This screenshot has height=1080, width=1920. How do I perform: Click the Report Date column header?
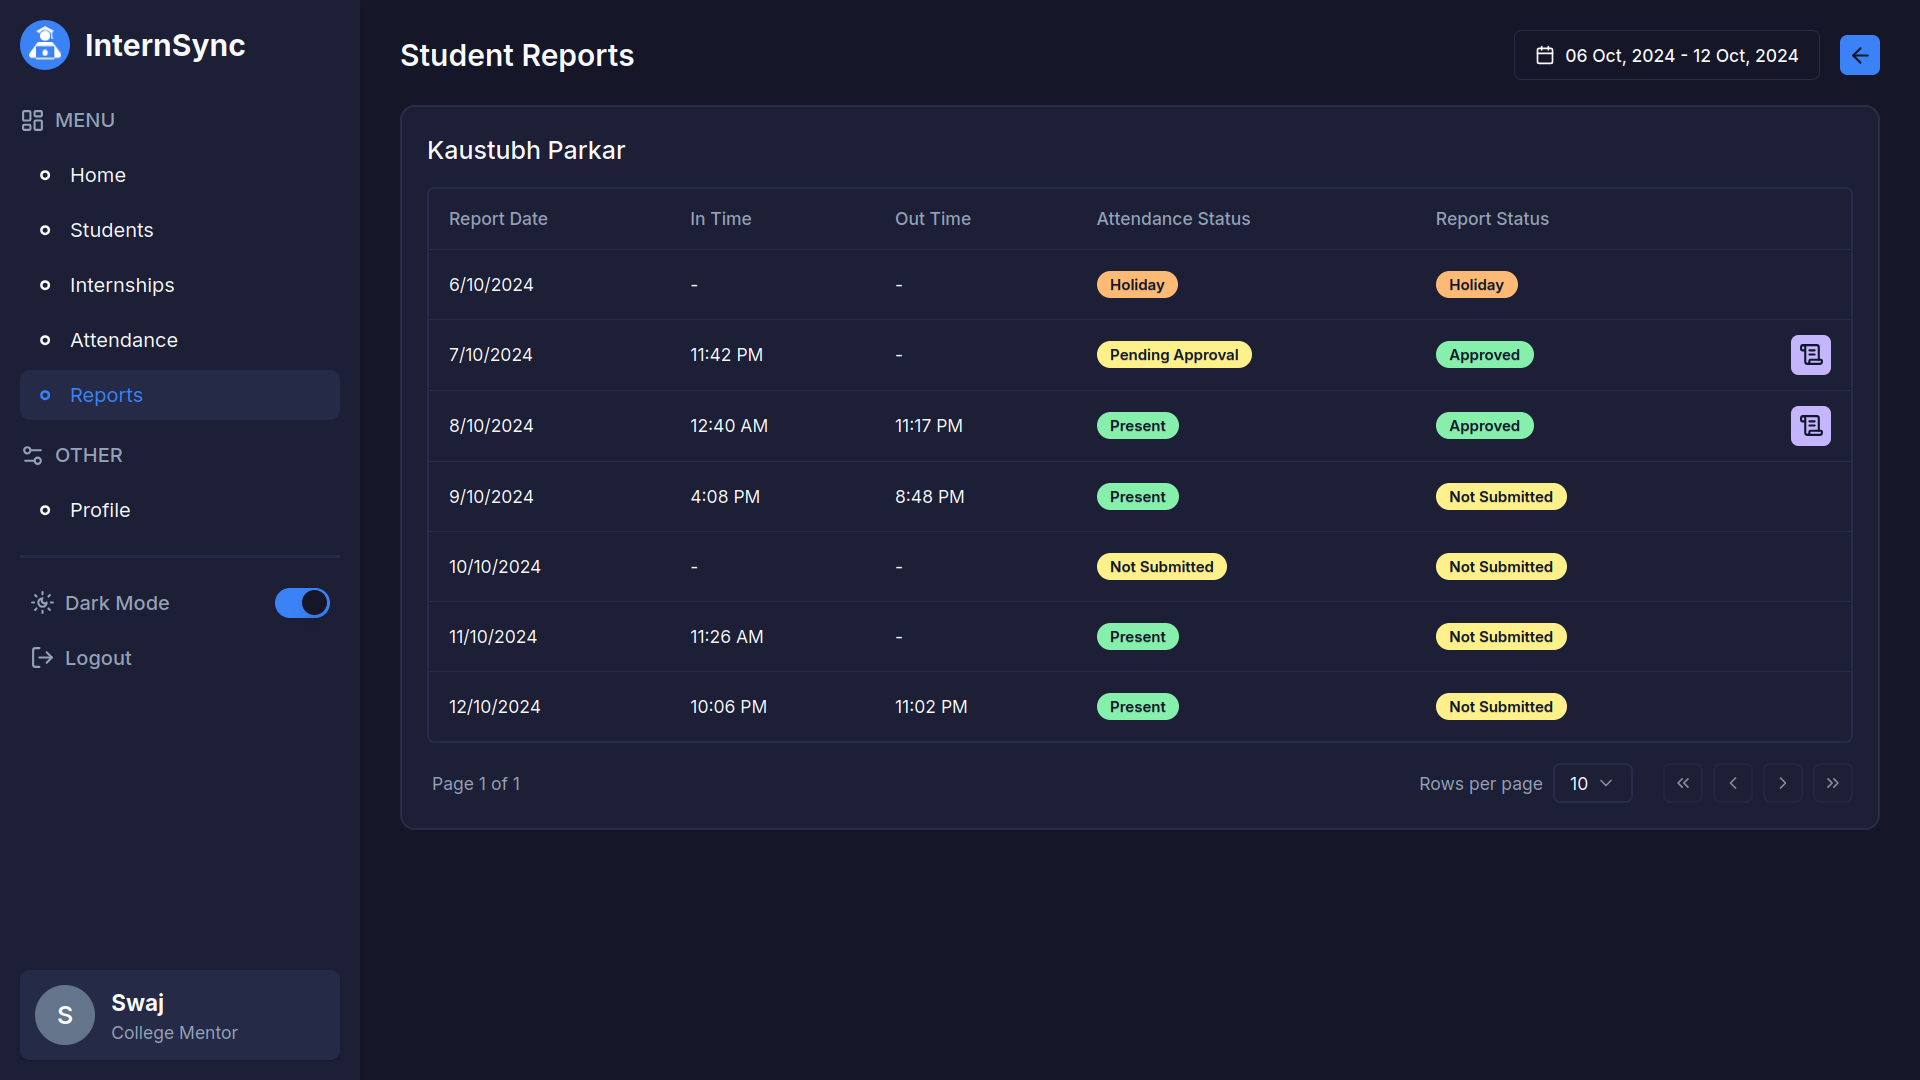coord(498,219)
